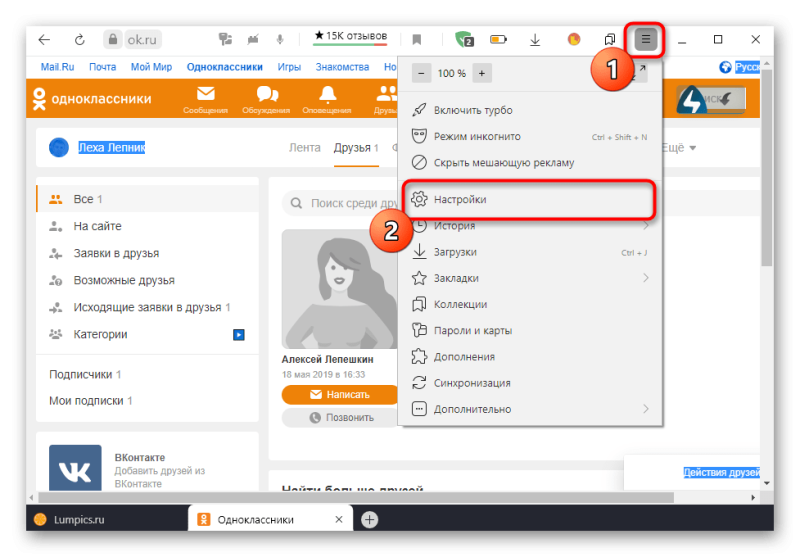This screenshot has width=800, height=557.
Task: Open the green shield protection icon
Action: (464, 39)
